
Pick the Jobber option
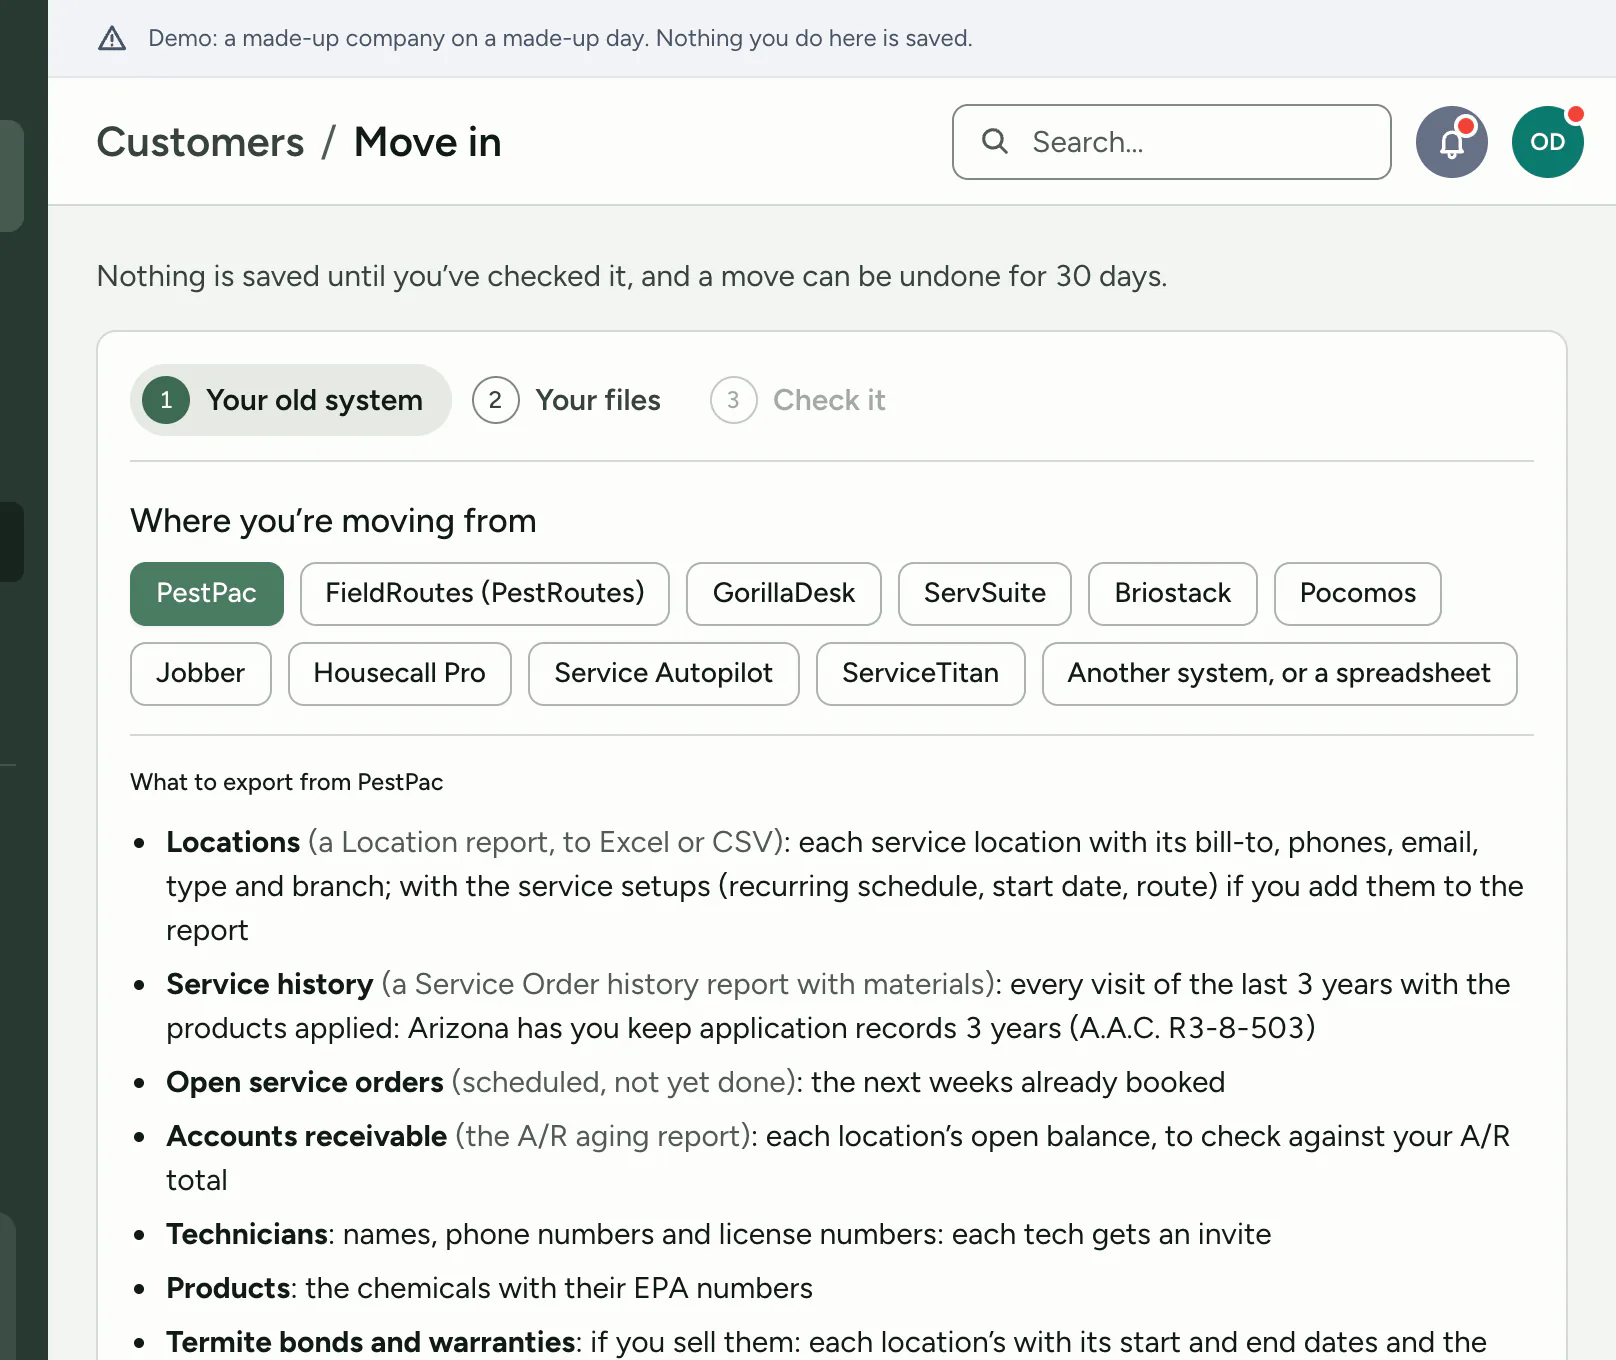pos(201,674)
